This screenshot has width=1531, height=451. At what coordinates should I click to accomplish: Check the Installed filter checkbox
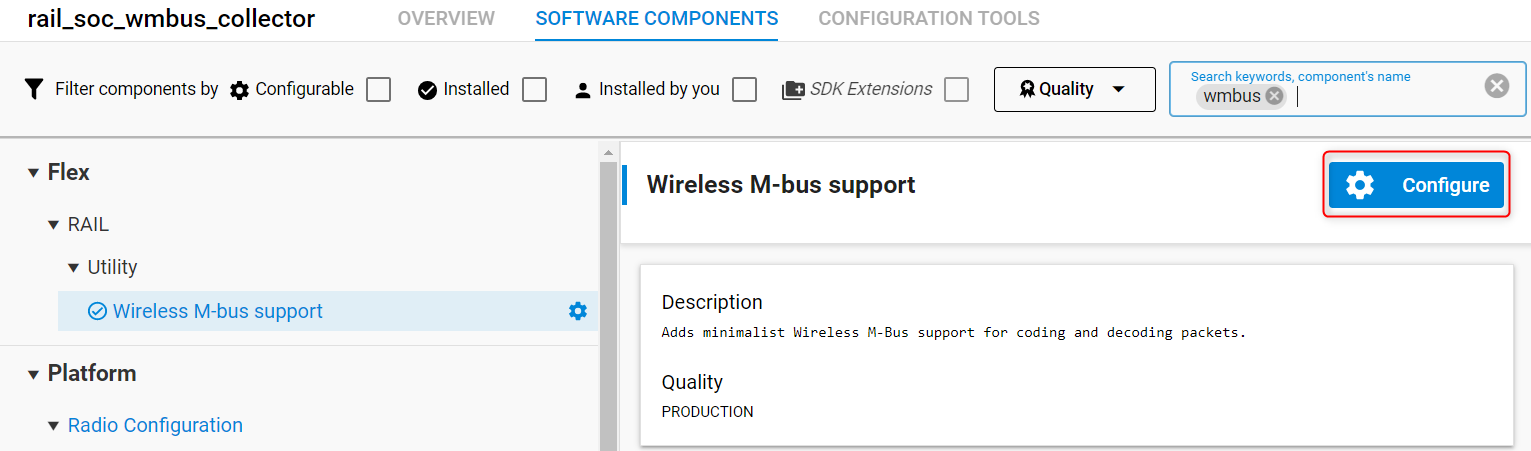535,90
